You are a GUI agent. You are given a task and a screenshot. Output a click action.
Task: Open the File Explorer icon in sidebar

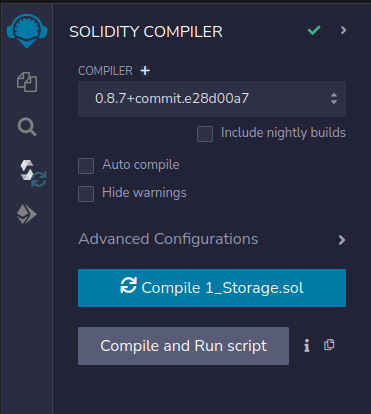[x=27, y=82]
